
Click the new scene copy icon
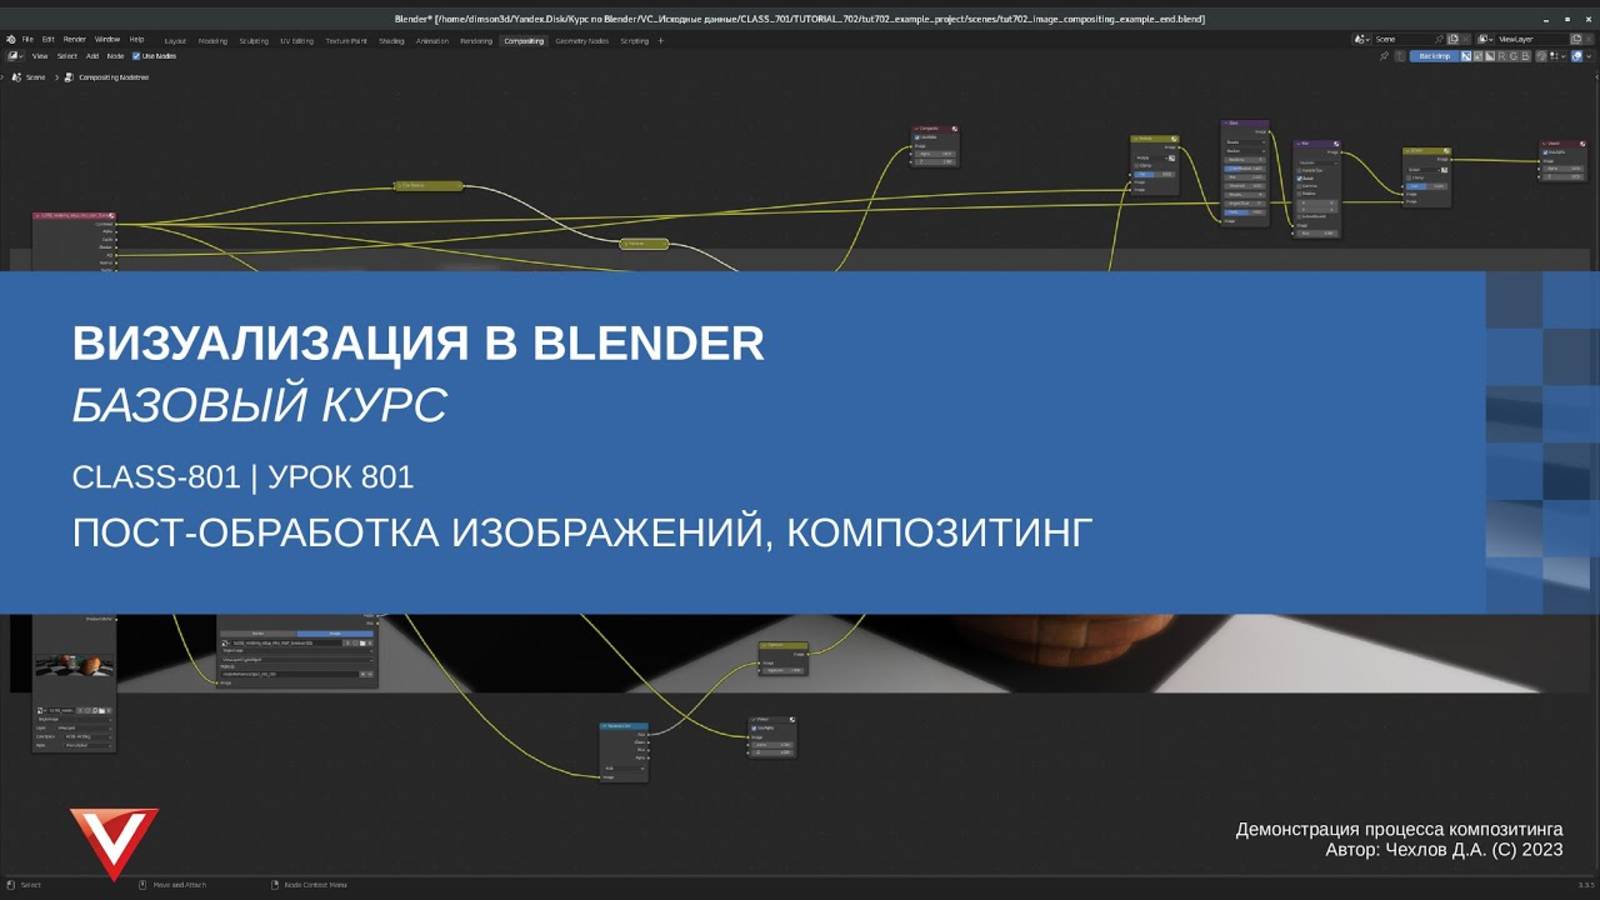coord(1453,38)
